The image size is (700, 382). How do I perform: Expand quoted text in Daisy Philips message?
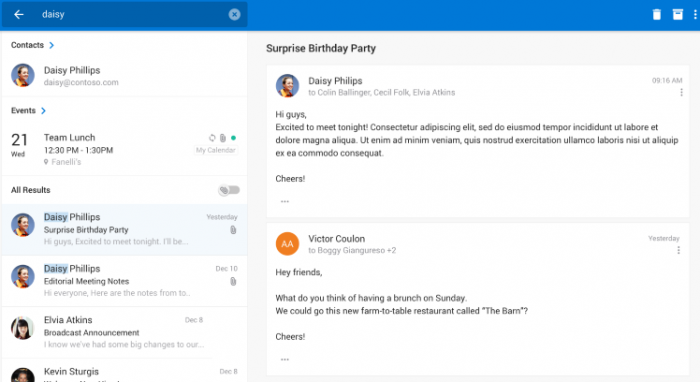click(285, 202)
